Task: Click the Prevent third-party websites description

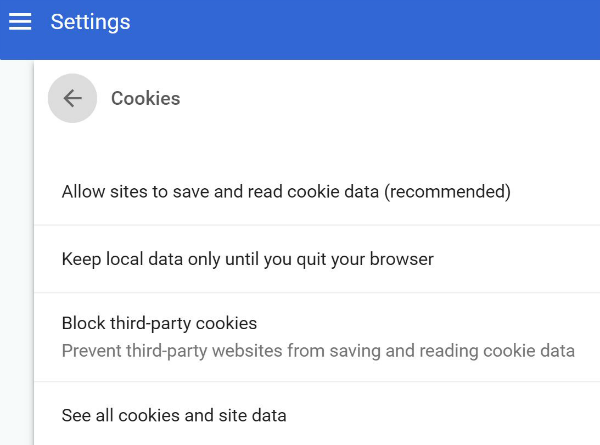Action: click(x=318, y=351)
